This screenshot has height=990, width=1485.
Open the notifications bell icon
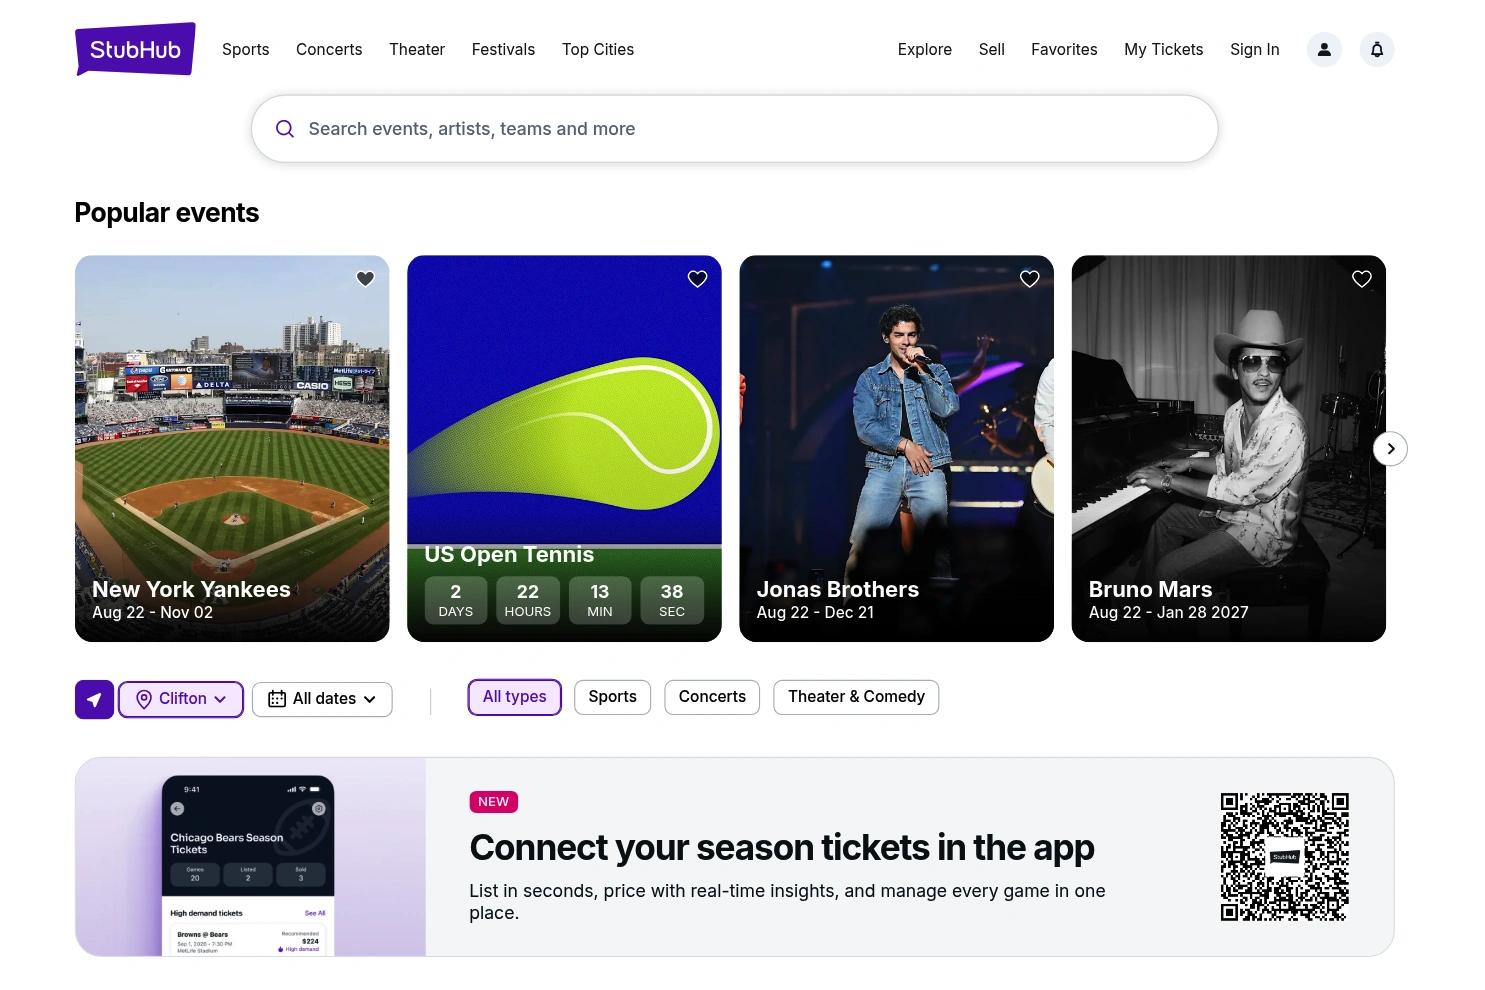point(1377,50)
